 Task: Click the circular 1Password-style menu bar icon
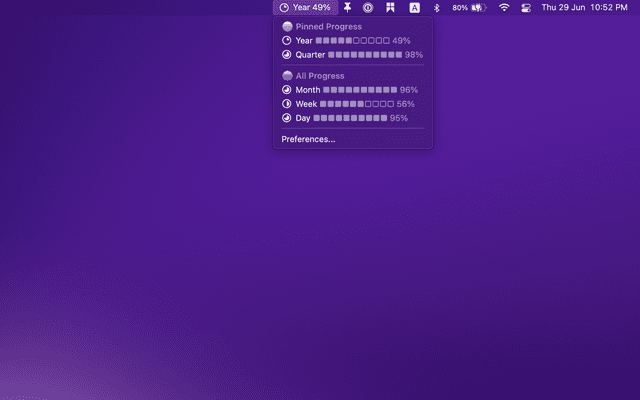pos(368,7)
